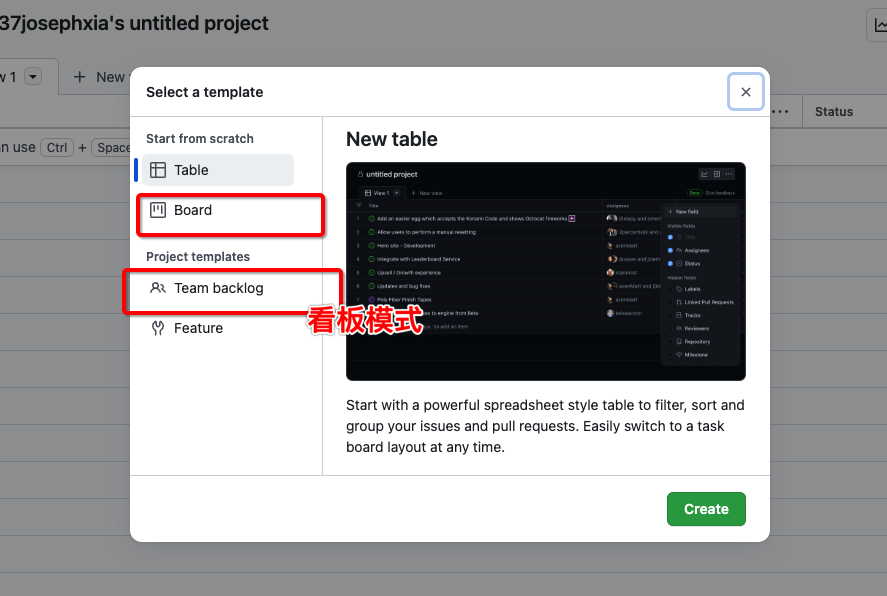The height and width of the screenshot is (596, 887).
Task: Click the Space key badge
Action: coord(112,147)
